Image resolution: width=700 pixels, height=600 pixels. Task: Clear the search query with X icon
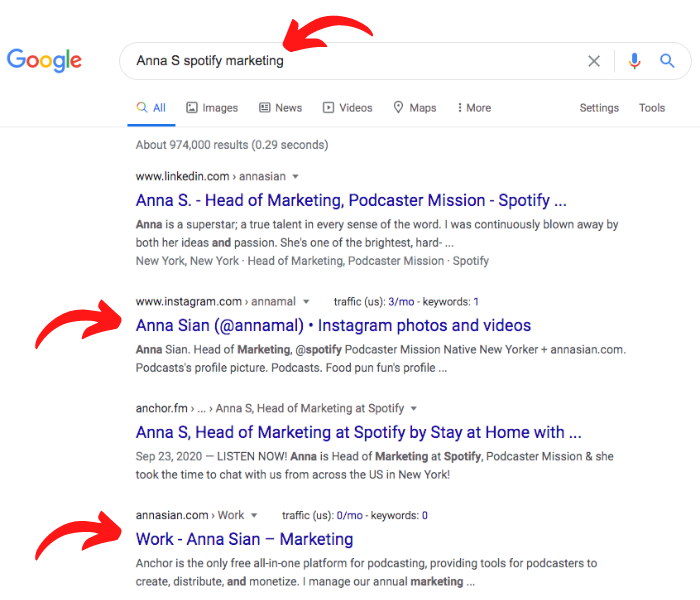tap(594, 61)
